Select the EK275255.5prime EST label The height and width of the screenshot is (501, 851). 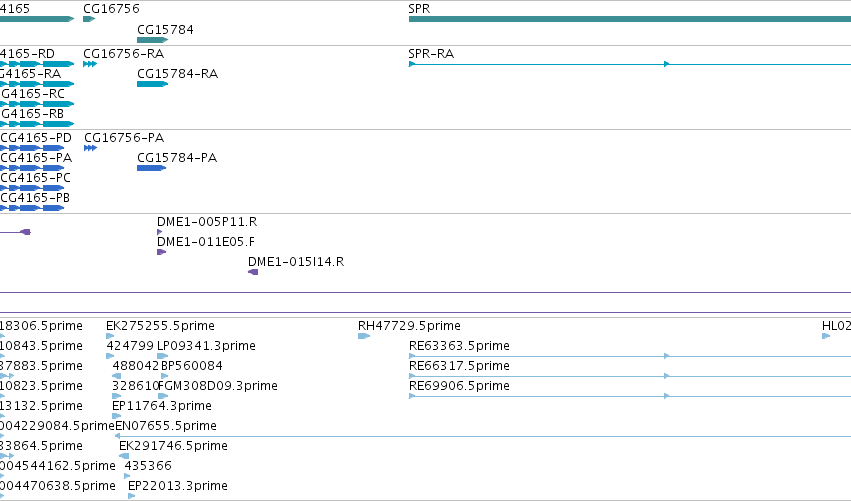160,326
